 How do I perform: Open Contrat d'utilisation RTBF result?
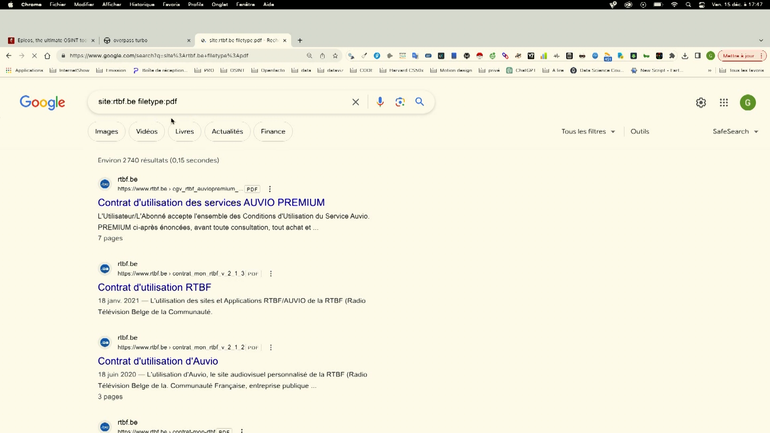pos(154,287)
